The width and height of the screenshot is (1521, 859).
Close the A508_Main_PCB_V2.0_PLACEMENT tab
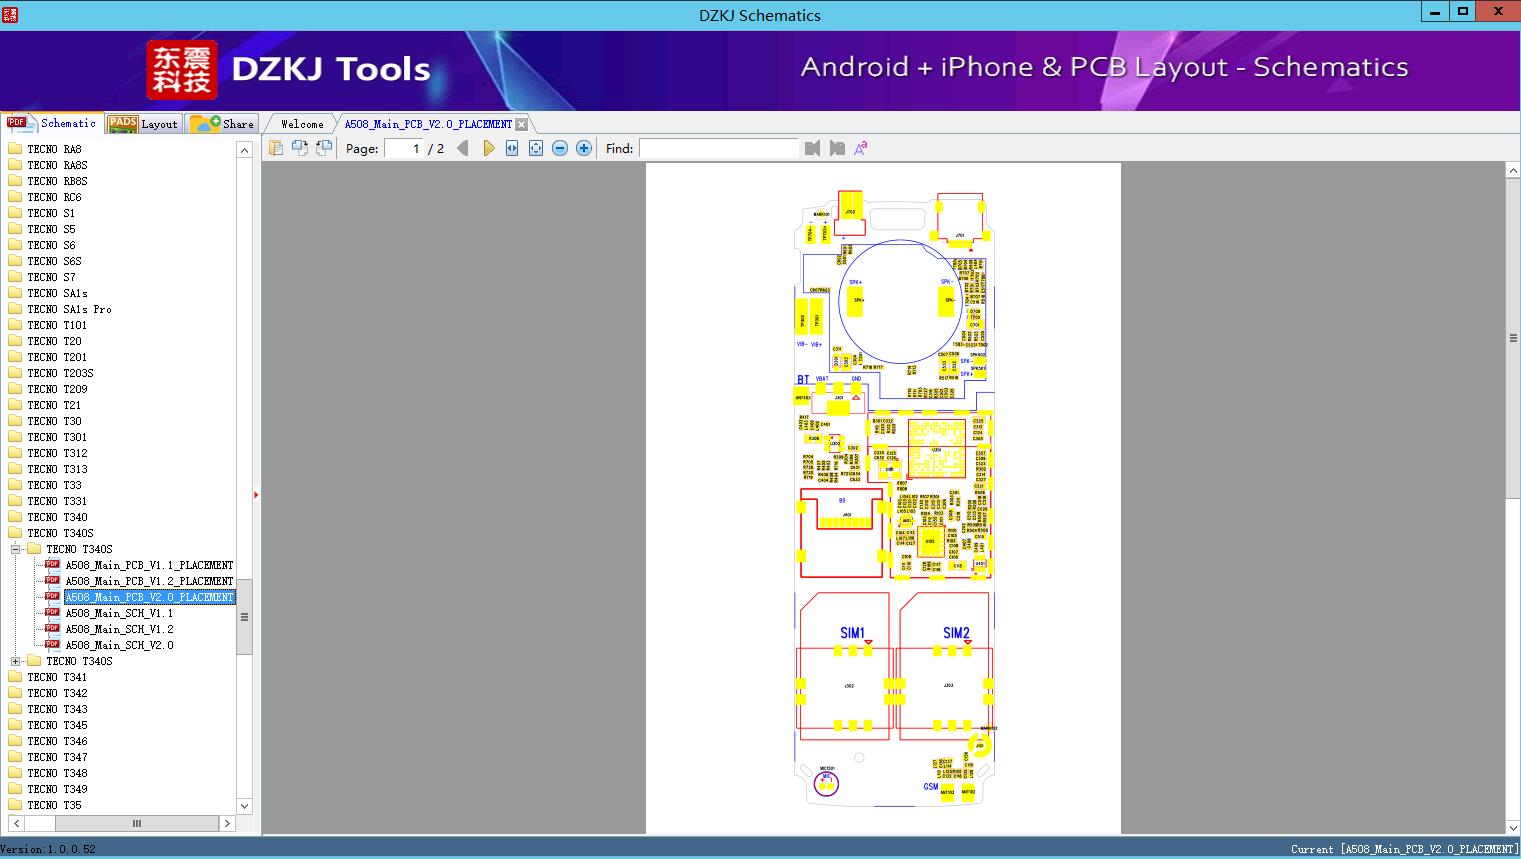[x=521, y=124]
